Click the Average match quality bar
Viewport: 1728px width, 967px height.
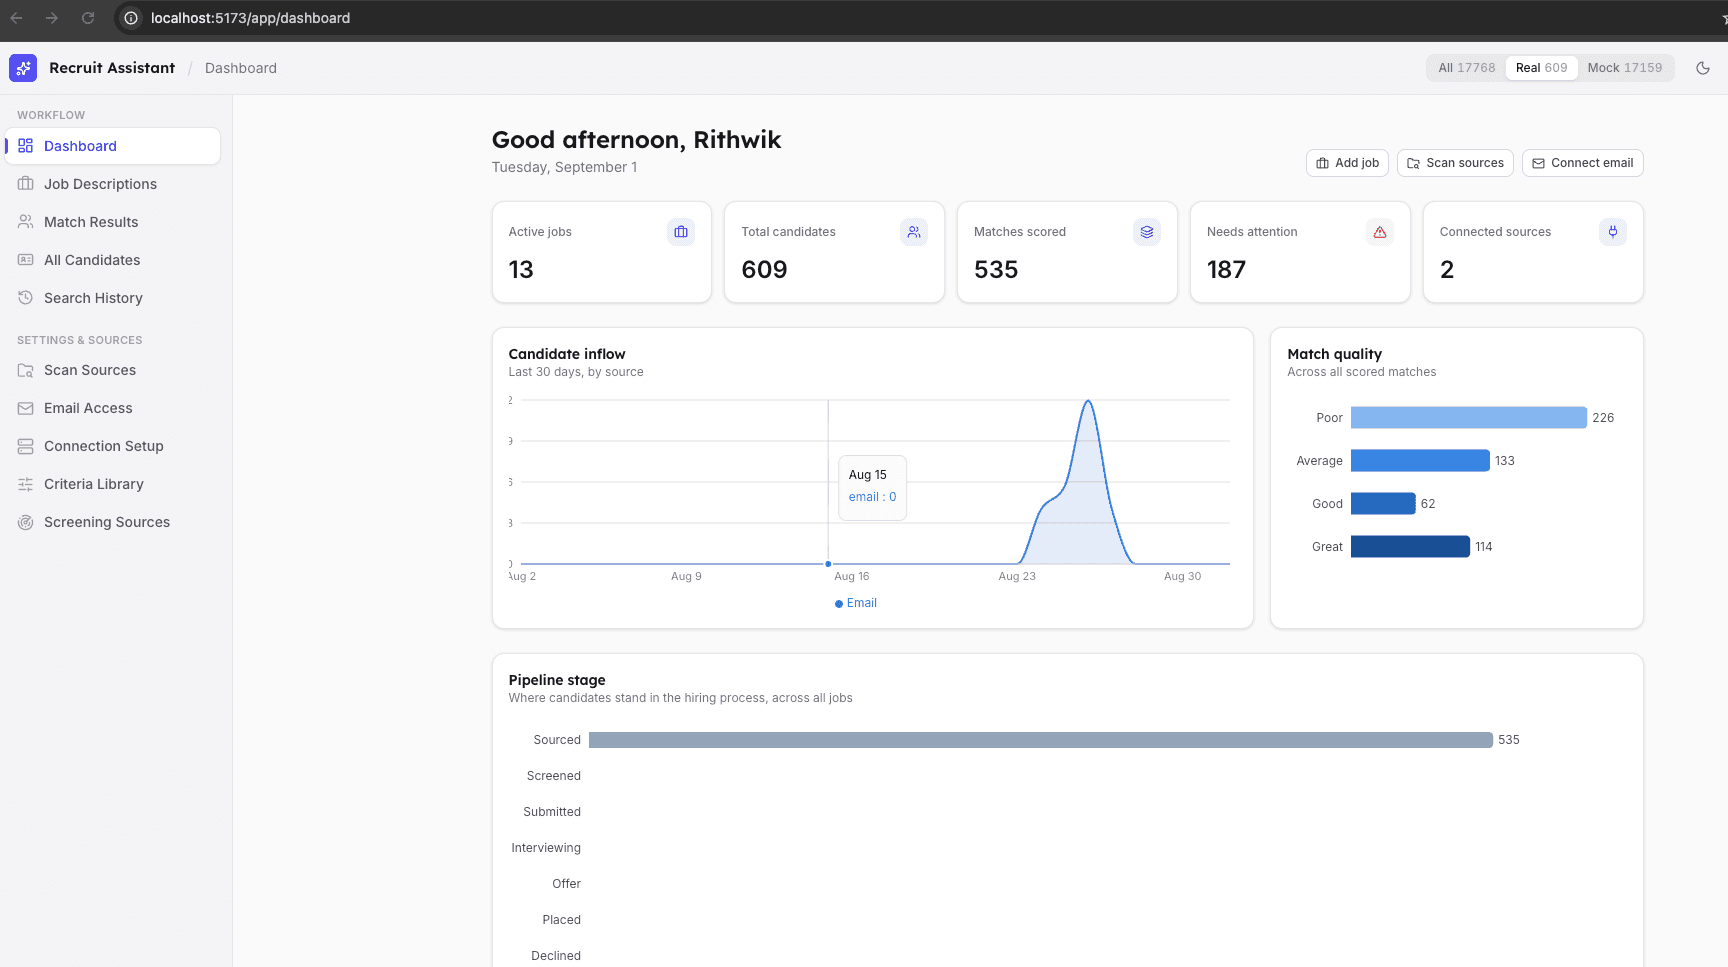tap(1420, 461)
